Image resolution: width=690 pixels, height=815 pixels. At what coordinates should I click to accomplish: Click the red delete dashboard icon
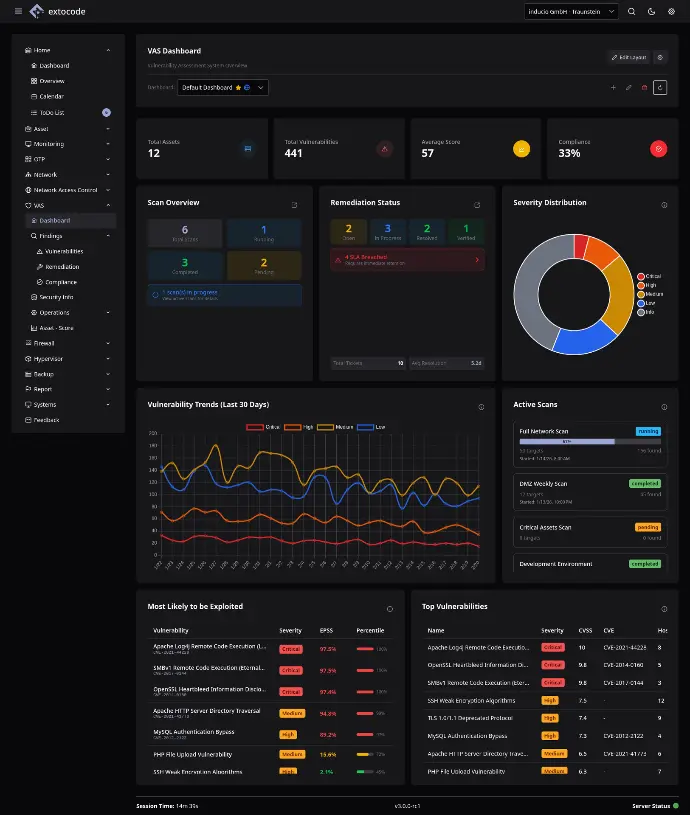(x=644, y=88)
